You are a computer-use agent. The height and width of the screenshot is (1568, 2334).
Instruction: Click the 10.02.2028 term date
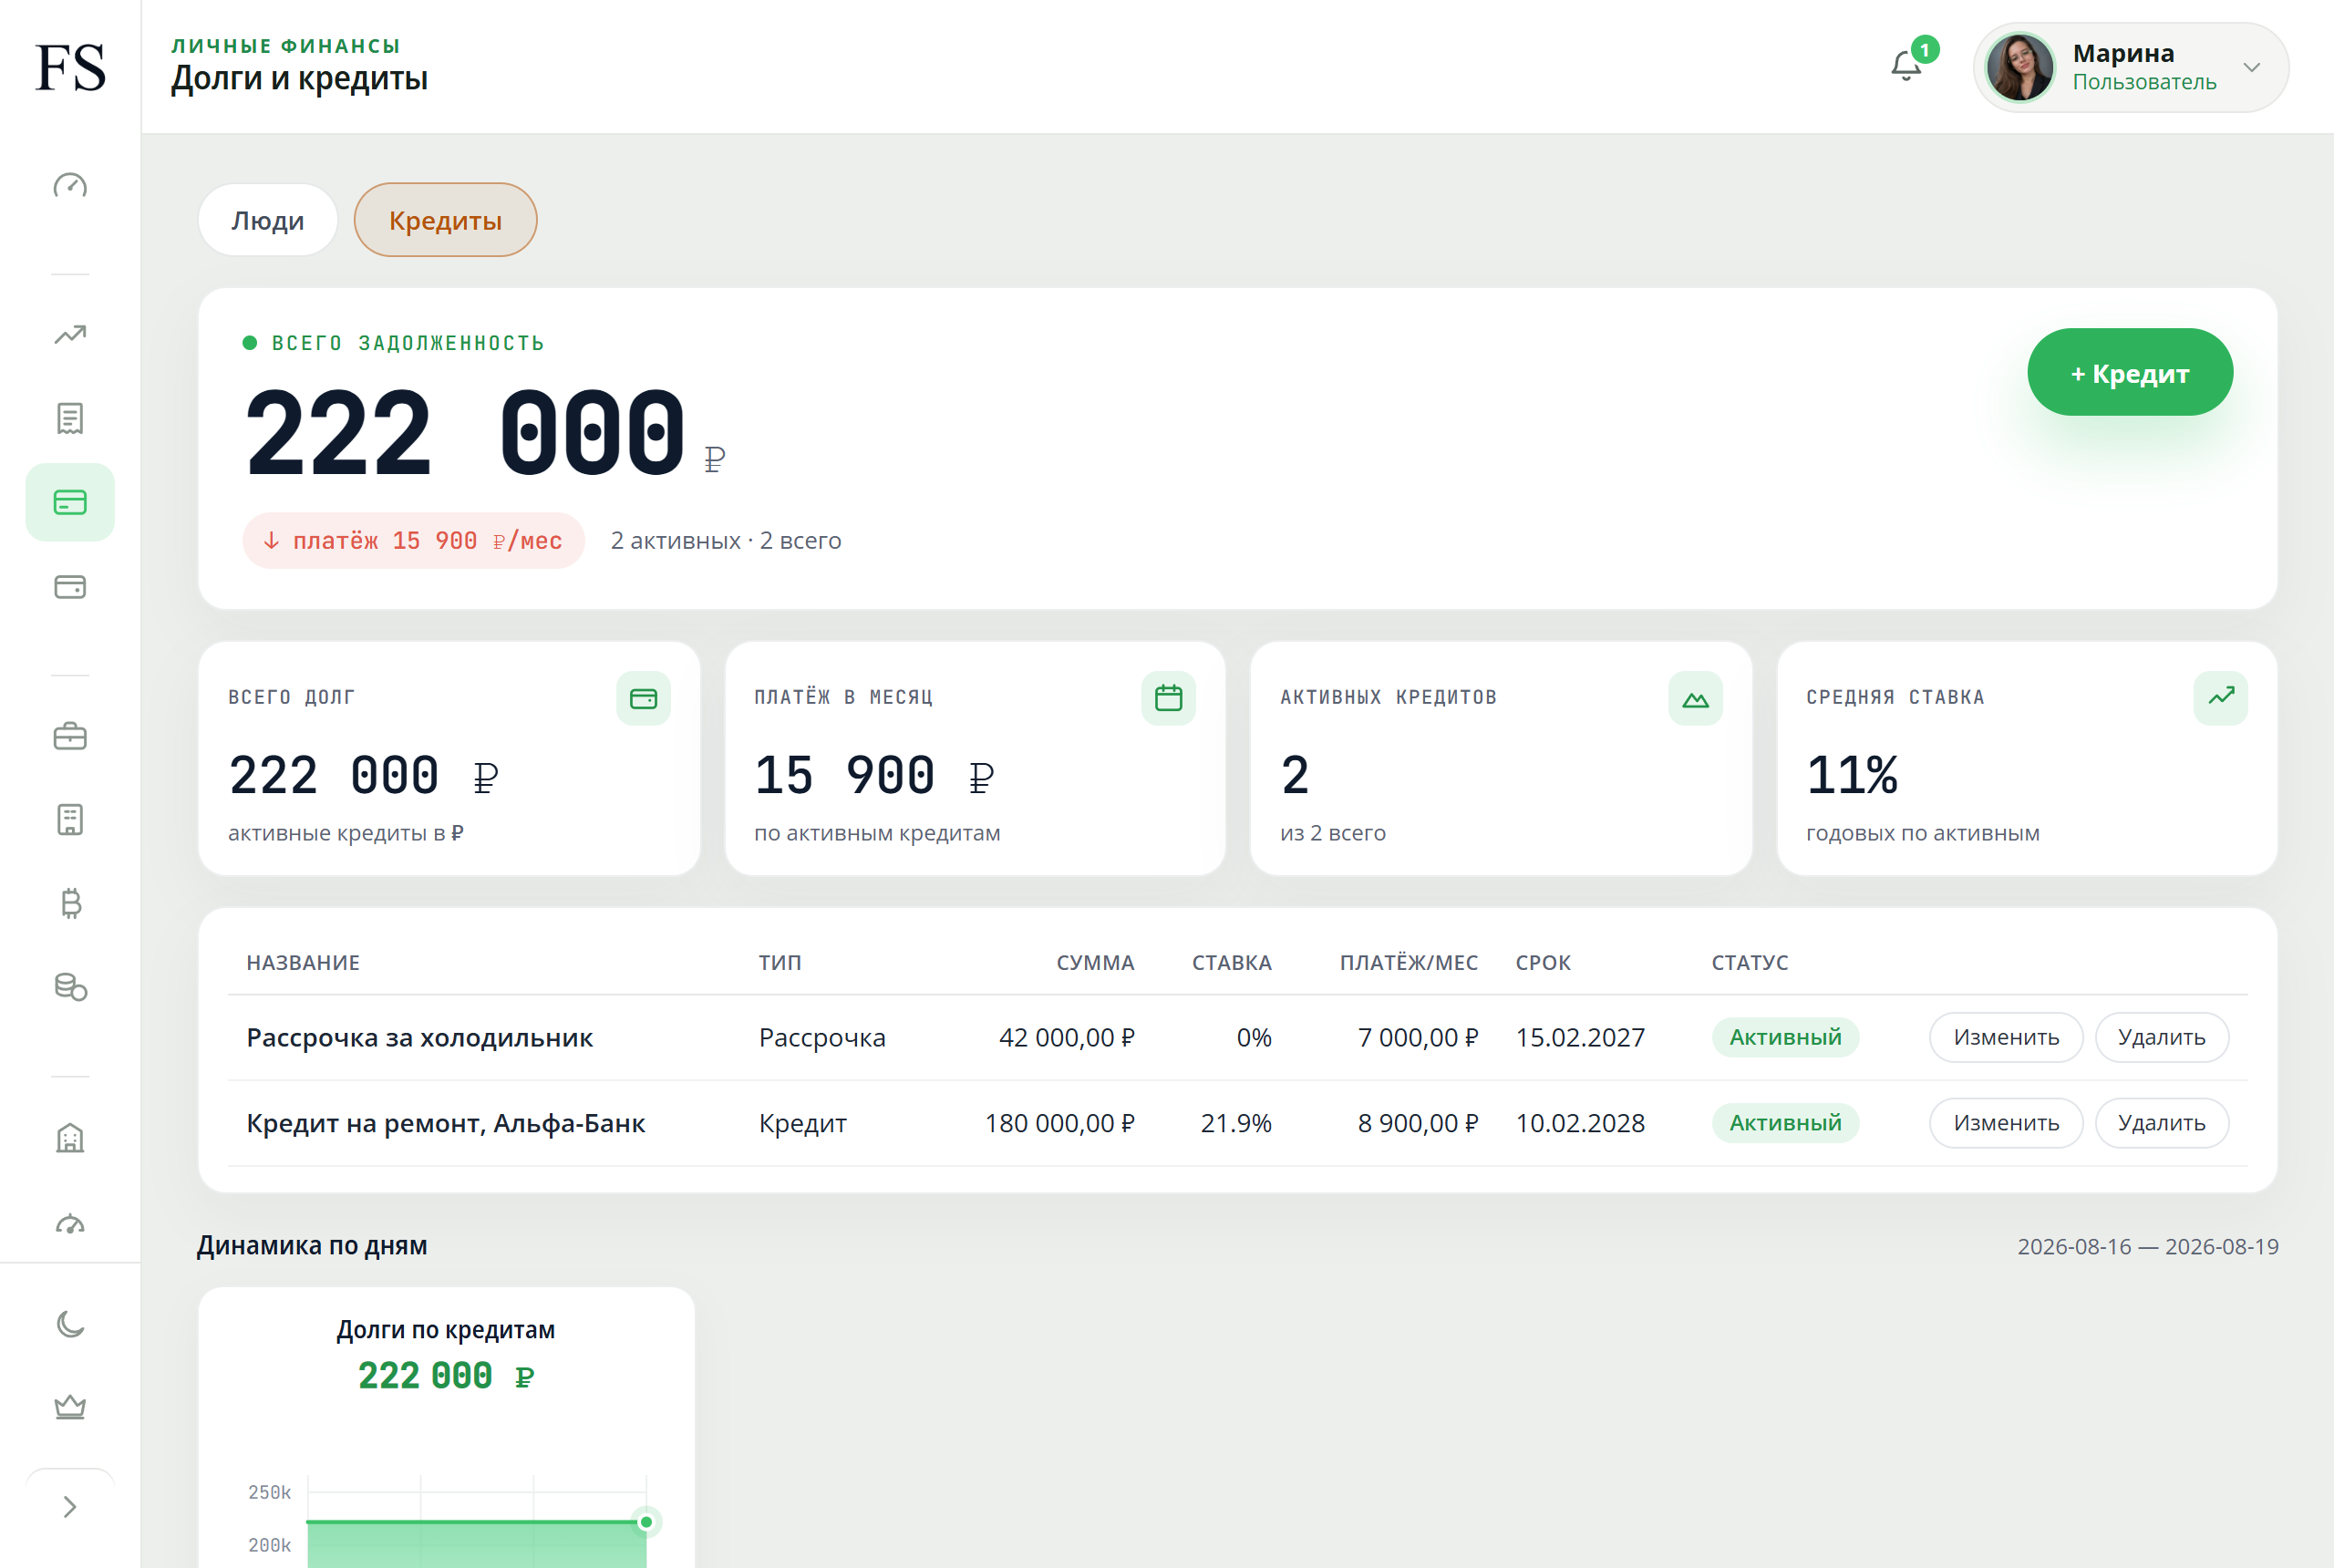tap(1580, 1124)
